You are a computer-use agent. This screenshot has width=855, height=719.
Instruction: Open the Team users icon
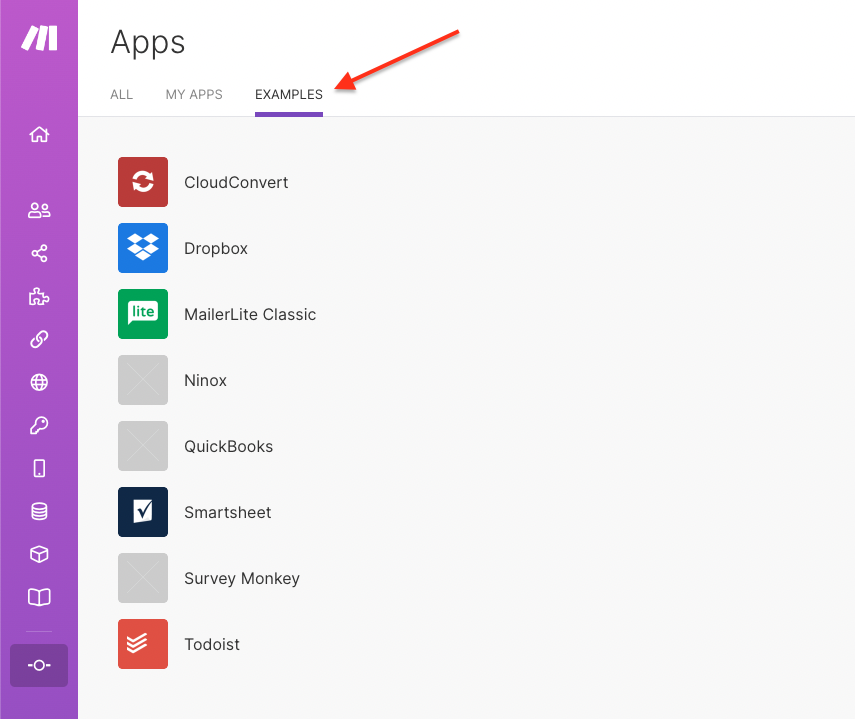pyautogui.click(x=39, y=210)
